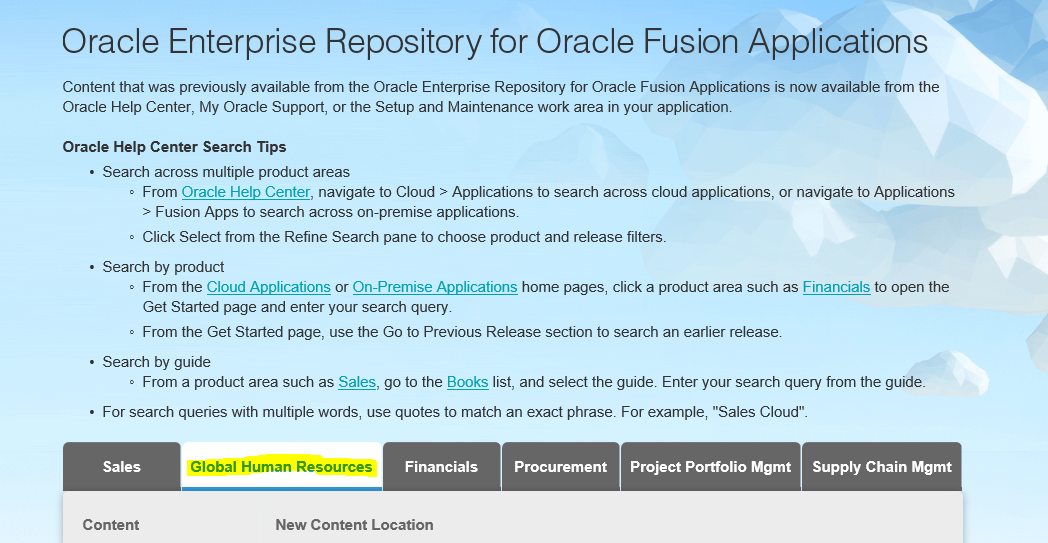
Task: Click the Content column header
Action: pyautogui.click(x=111, y=525)
